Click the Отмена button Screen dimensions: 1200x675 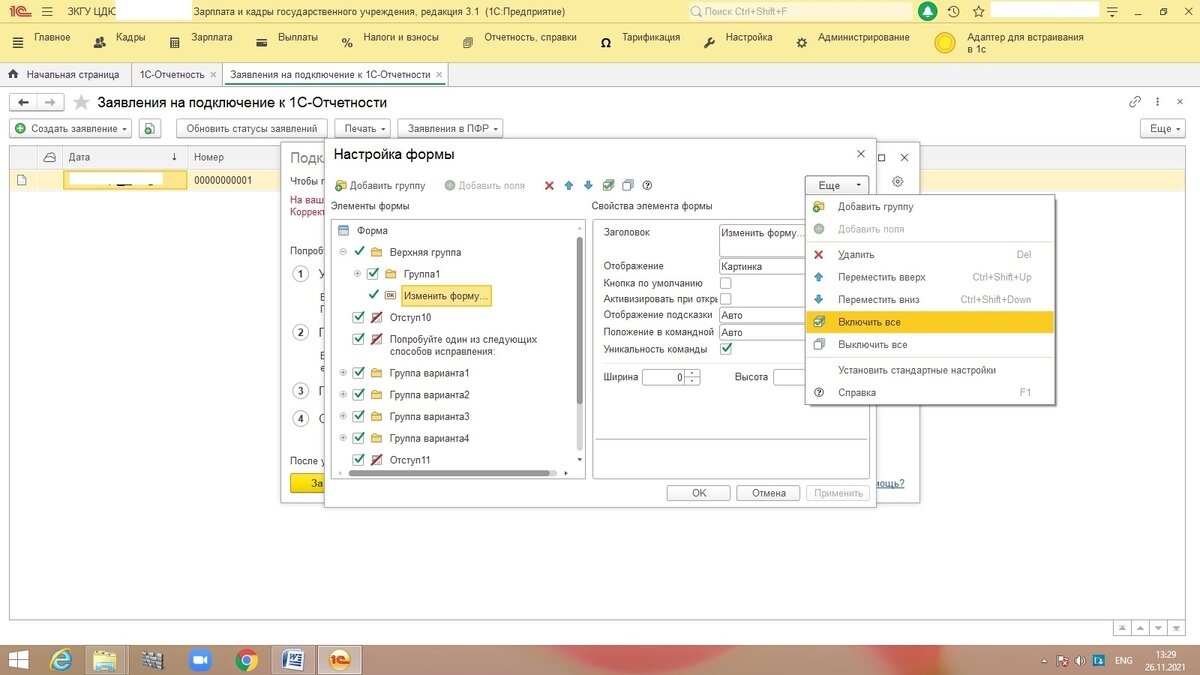click(769, 493)
